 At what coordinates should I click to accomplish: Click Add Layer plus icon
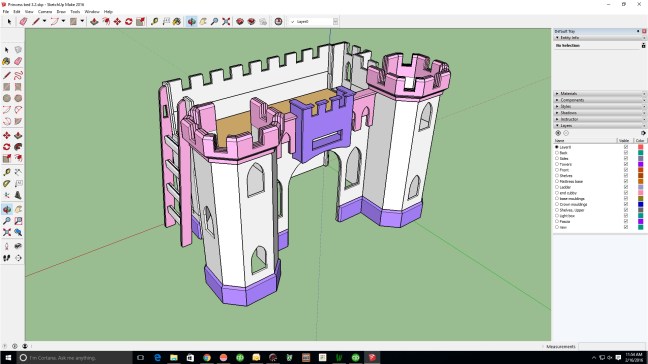tap(558, 133)
